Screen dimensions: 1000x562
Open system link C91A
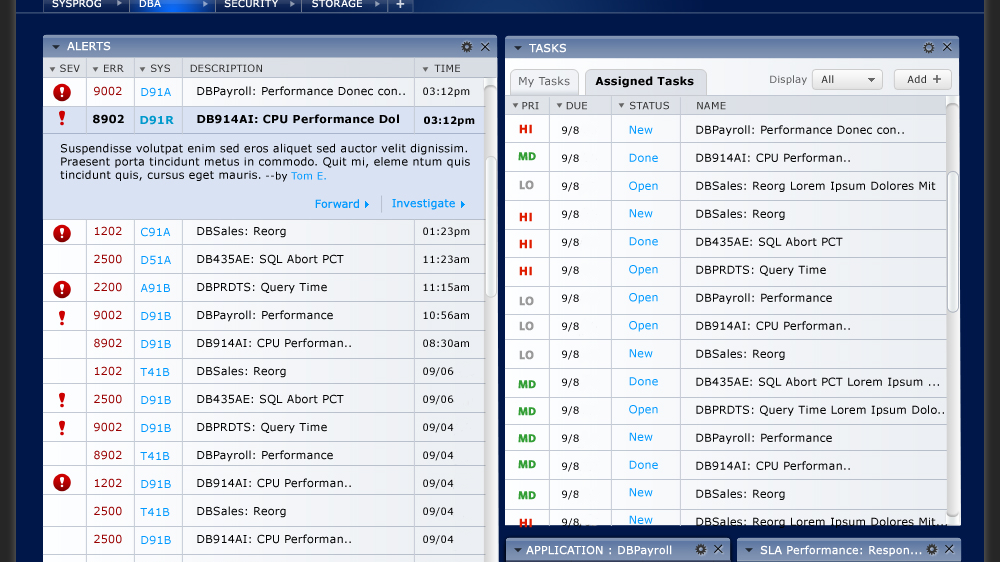coord(155,232)
